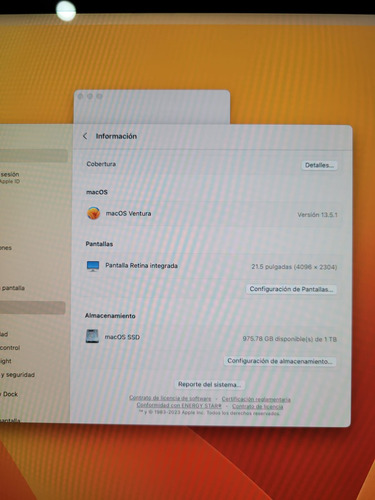
Task: Select the Dock item in sidebar
Action: coord(10,394)
